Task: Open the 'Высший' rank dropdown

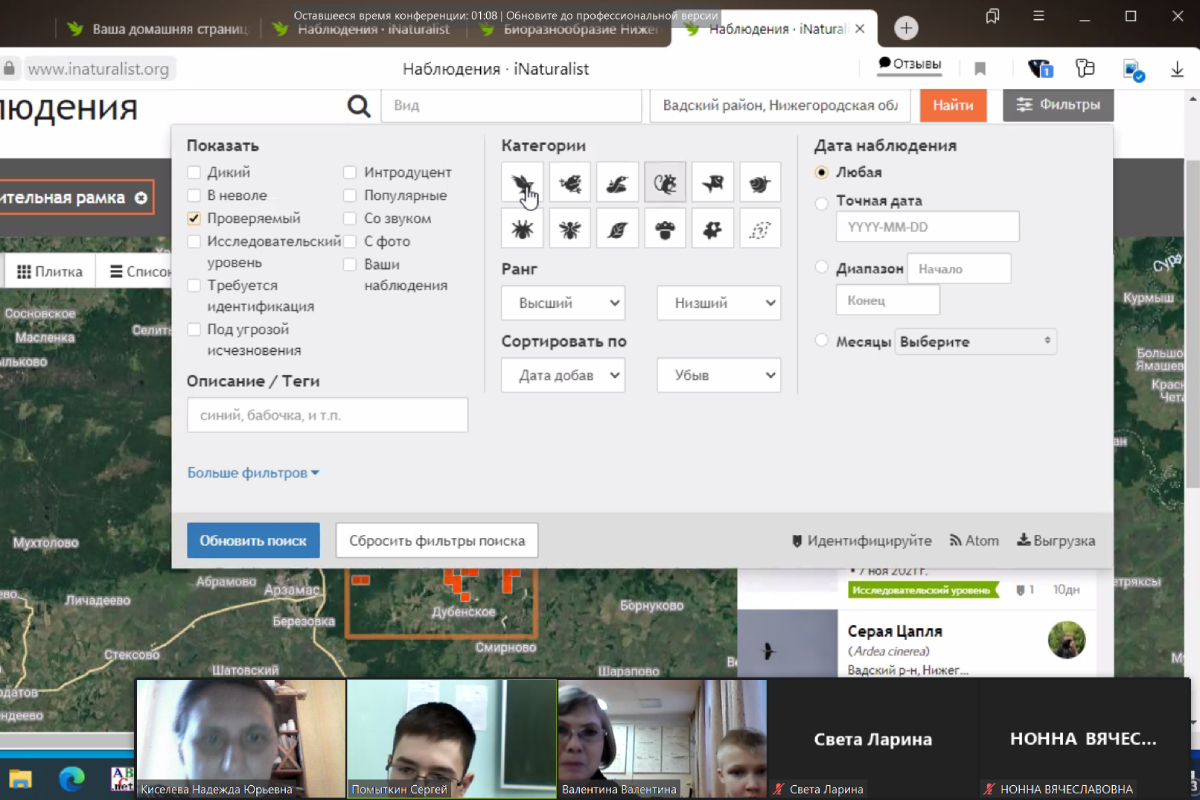Action: click(563, 303)
